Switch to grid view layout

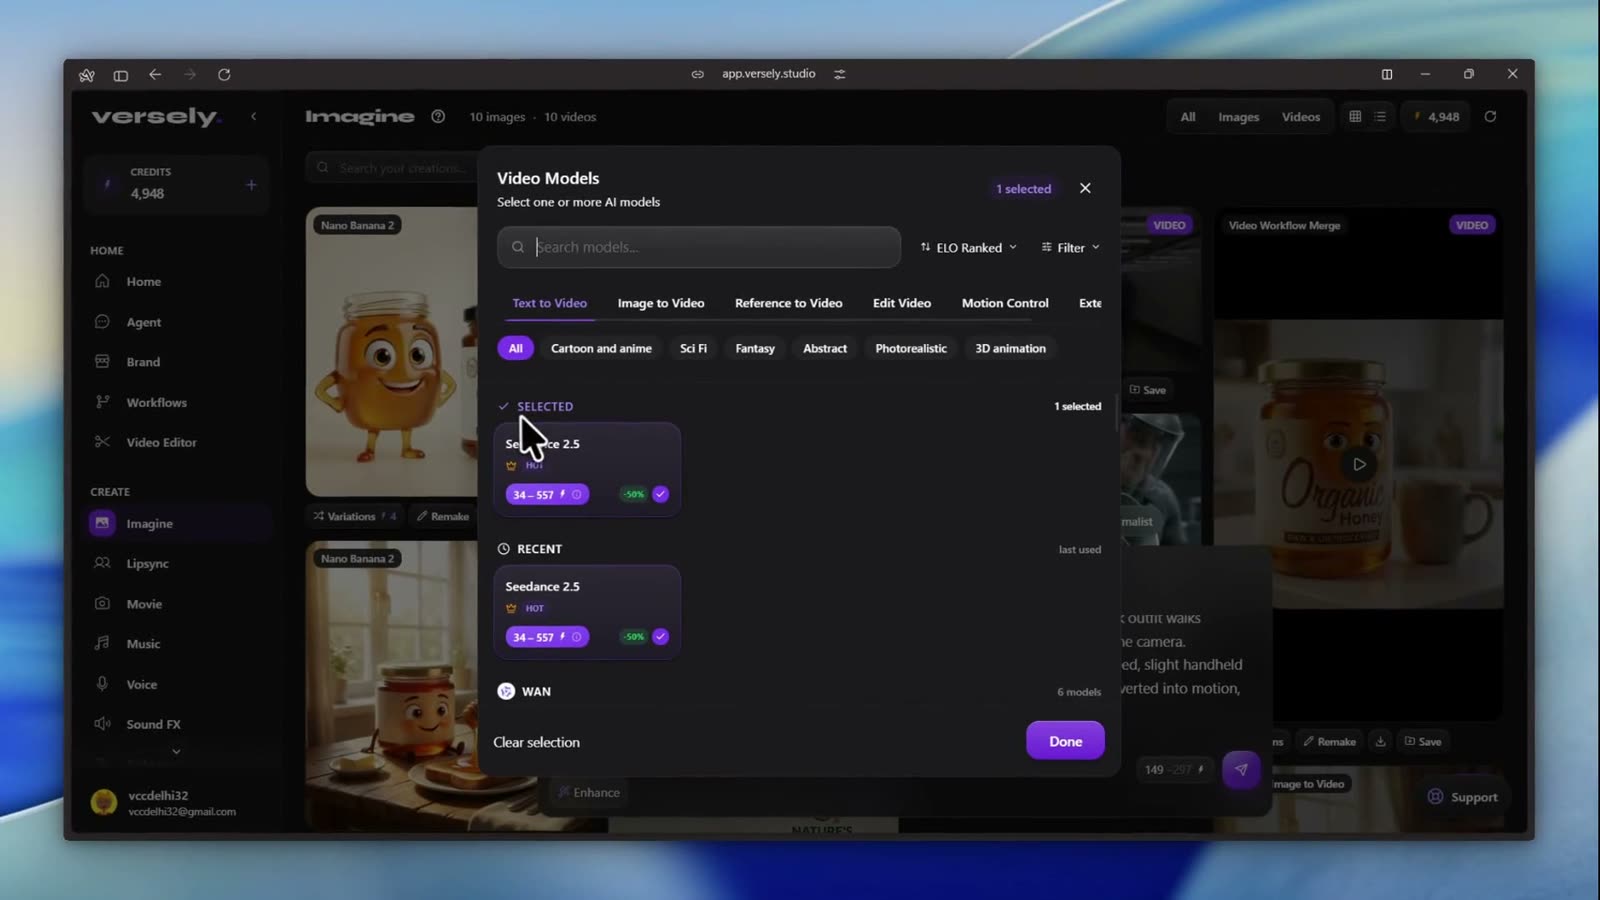click(x=1355, y=117)
